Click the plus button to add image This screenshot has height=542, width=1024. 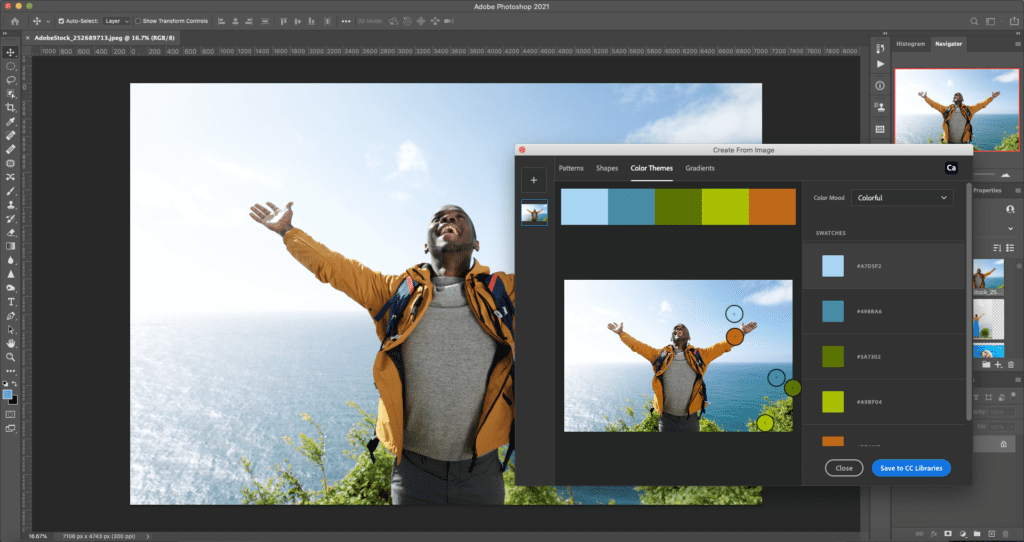[534, 180]
